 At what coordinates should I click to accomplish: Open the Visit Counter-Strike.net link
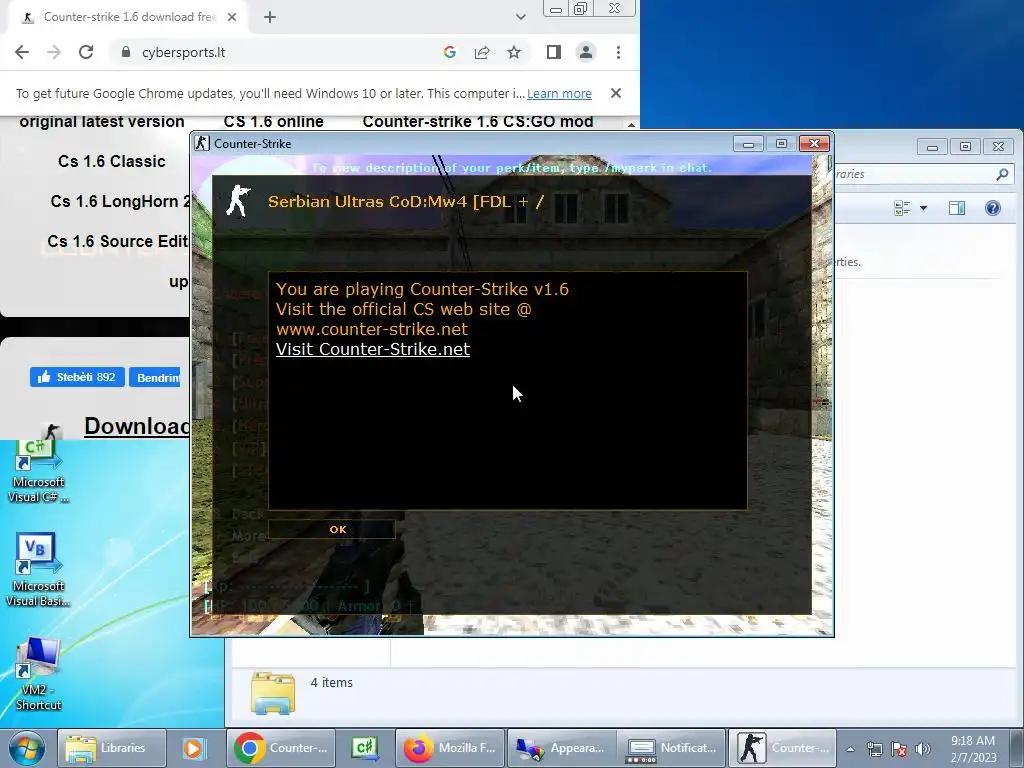point(372,349)
